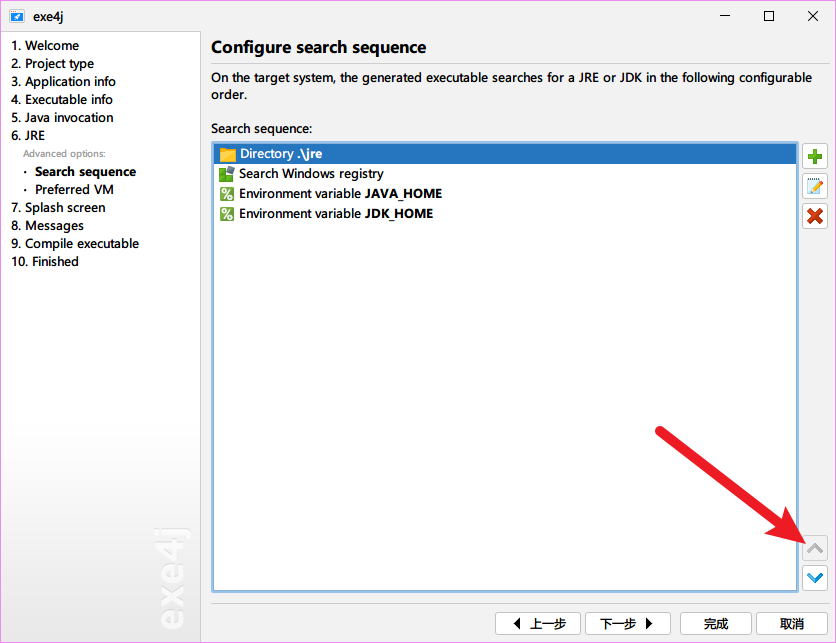Viewport: 836px width, 643px height.
Task: Click the Windows registry entry icon
Action: tap(227, 174)
